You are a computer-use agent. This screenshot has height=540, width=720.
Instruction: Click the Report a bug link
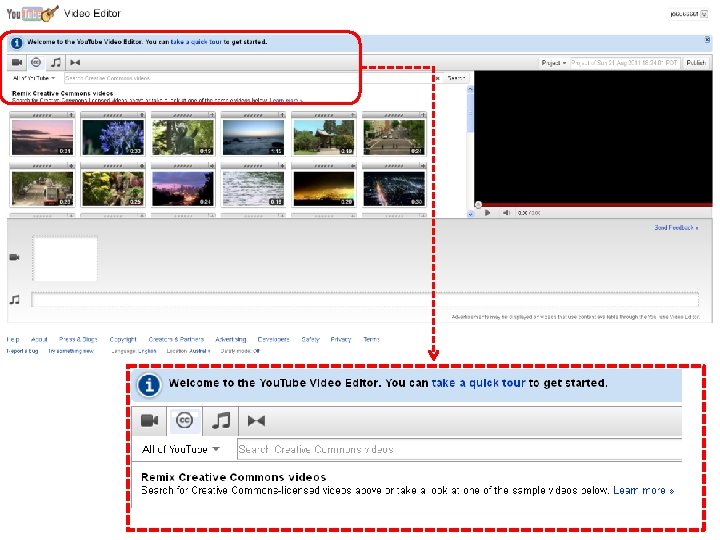(x=22, y=351)
